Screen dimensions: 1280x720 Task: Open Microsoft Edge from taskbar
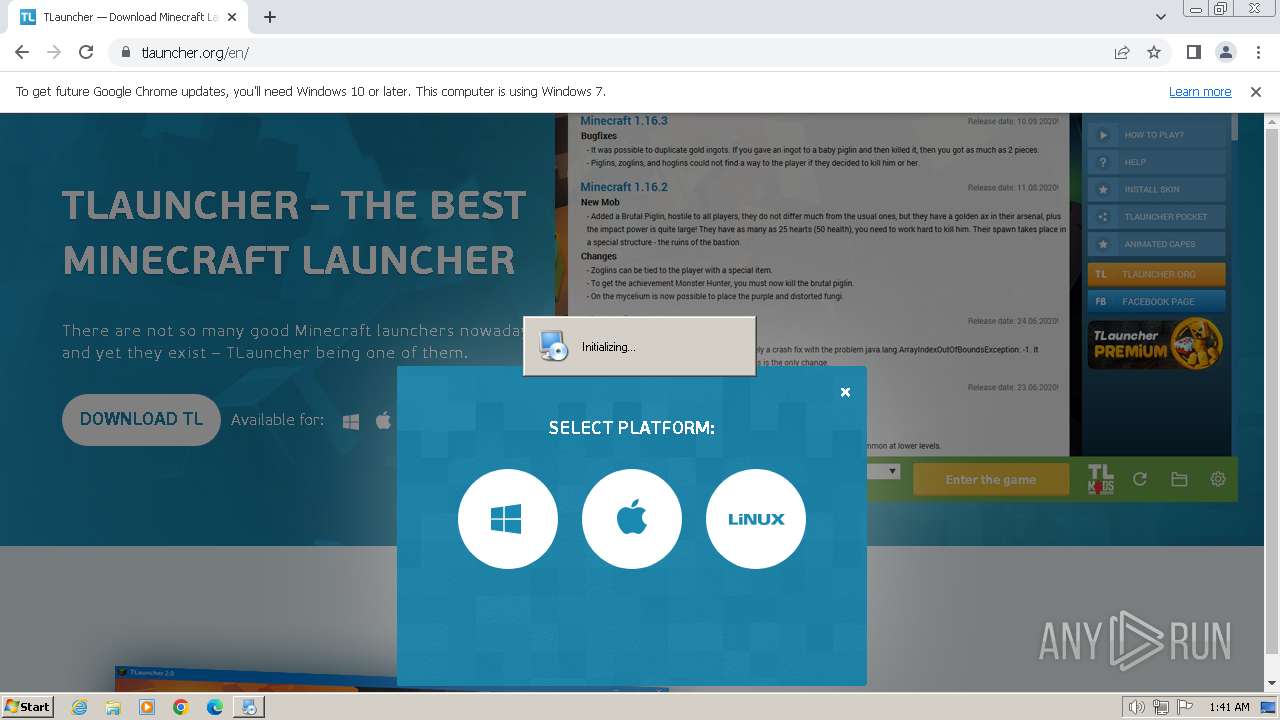pyautogui.click(x=215, y=707)
